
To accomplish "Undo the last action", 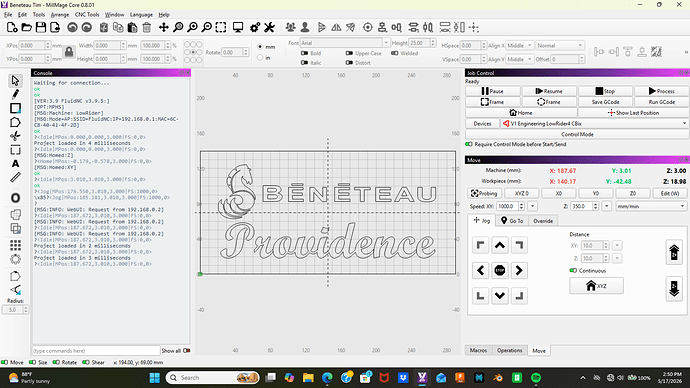I will (72, 27).
